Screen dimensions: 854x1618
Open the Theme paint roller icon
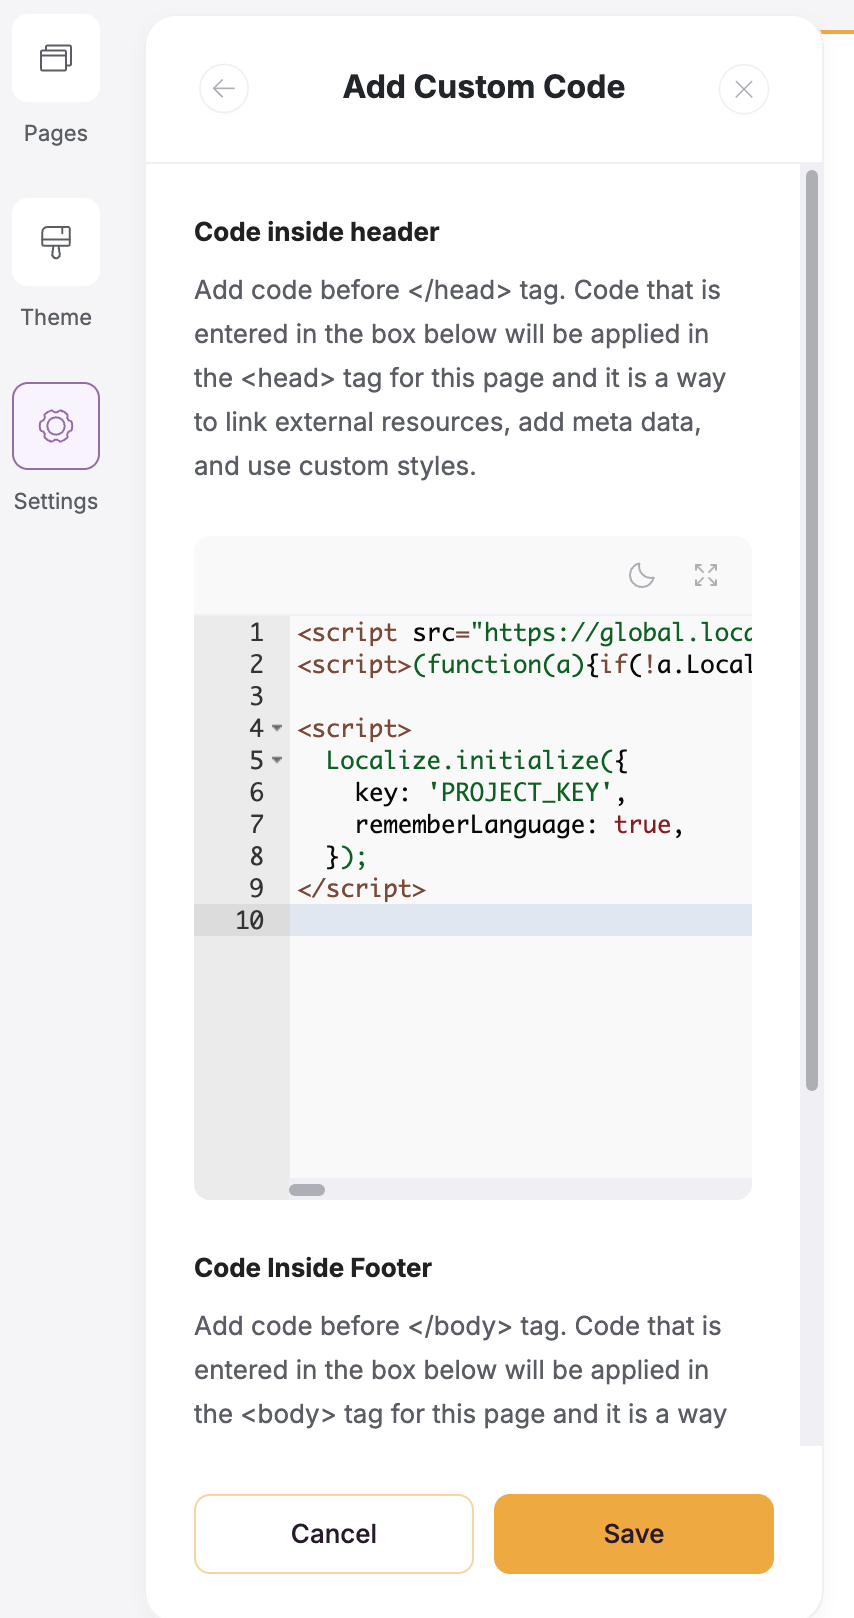[x=56, y=242]
